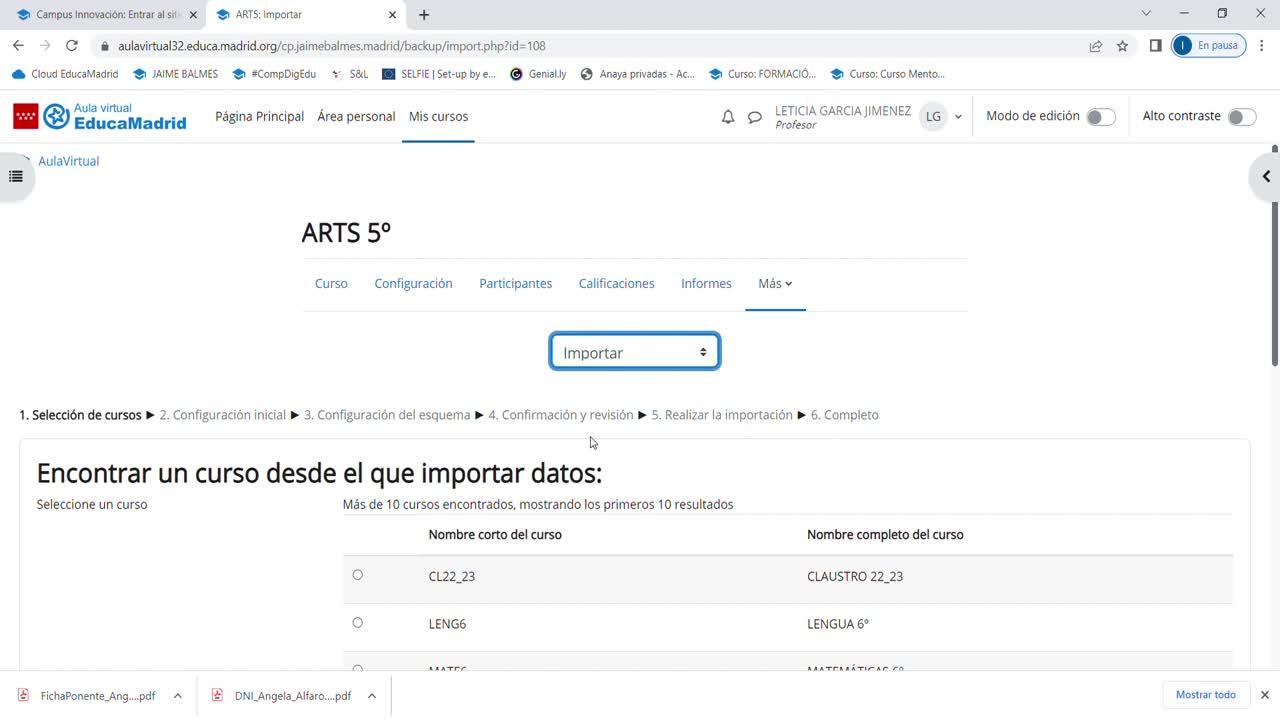1280x720 pixels.
Task: Open the Importar select dropdown
Action: (x=635, y=352)
